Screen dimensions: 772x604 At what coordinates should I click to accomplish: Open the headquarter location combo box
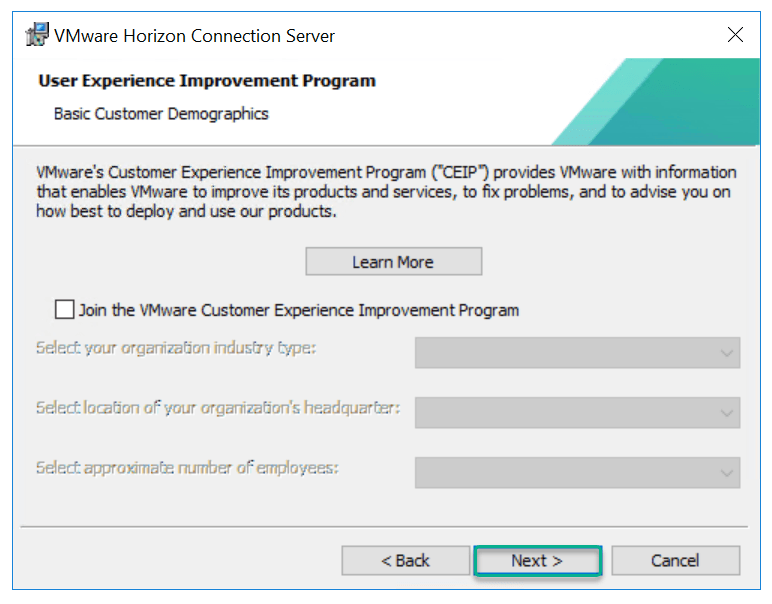(577, 412)
